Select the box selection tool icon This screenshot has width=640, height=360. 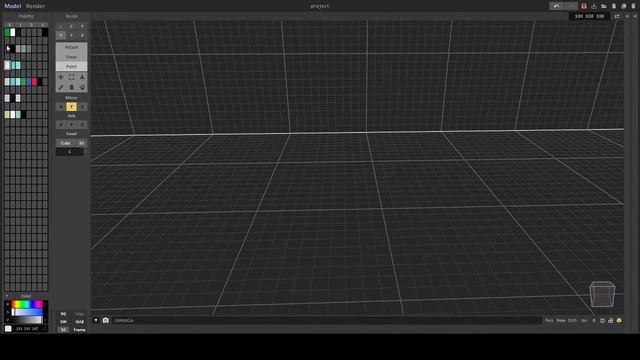coord(71,77)
